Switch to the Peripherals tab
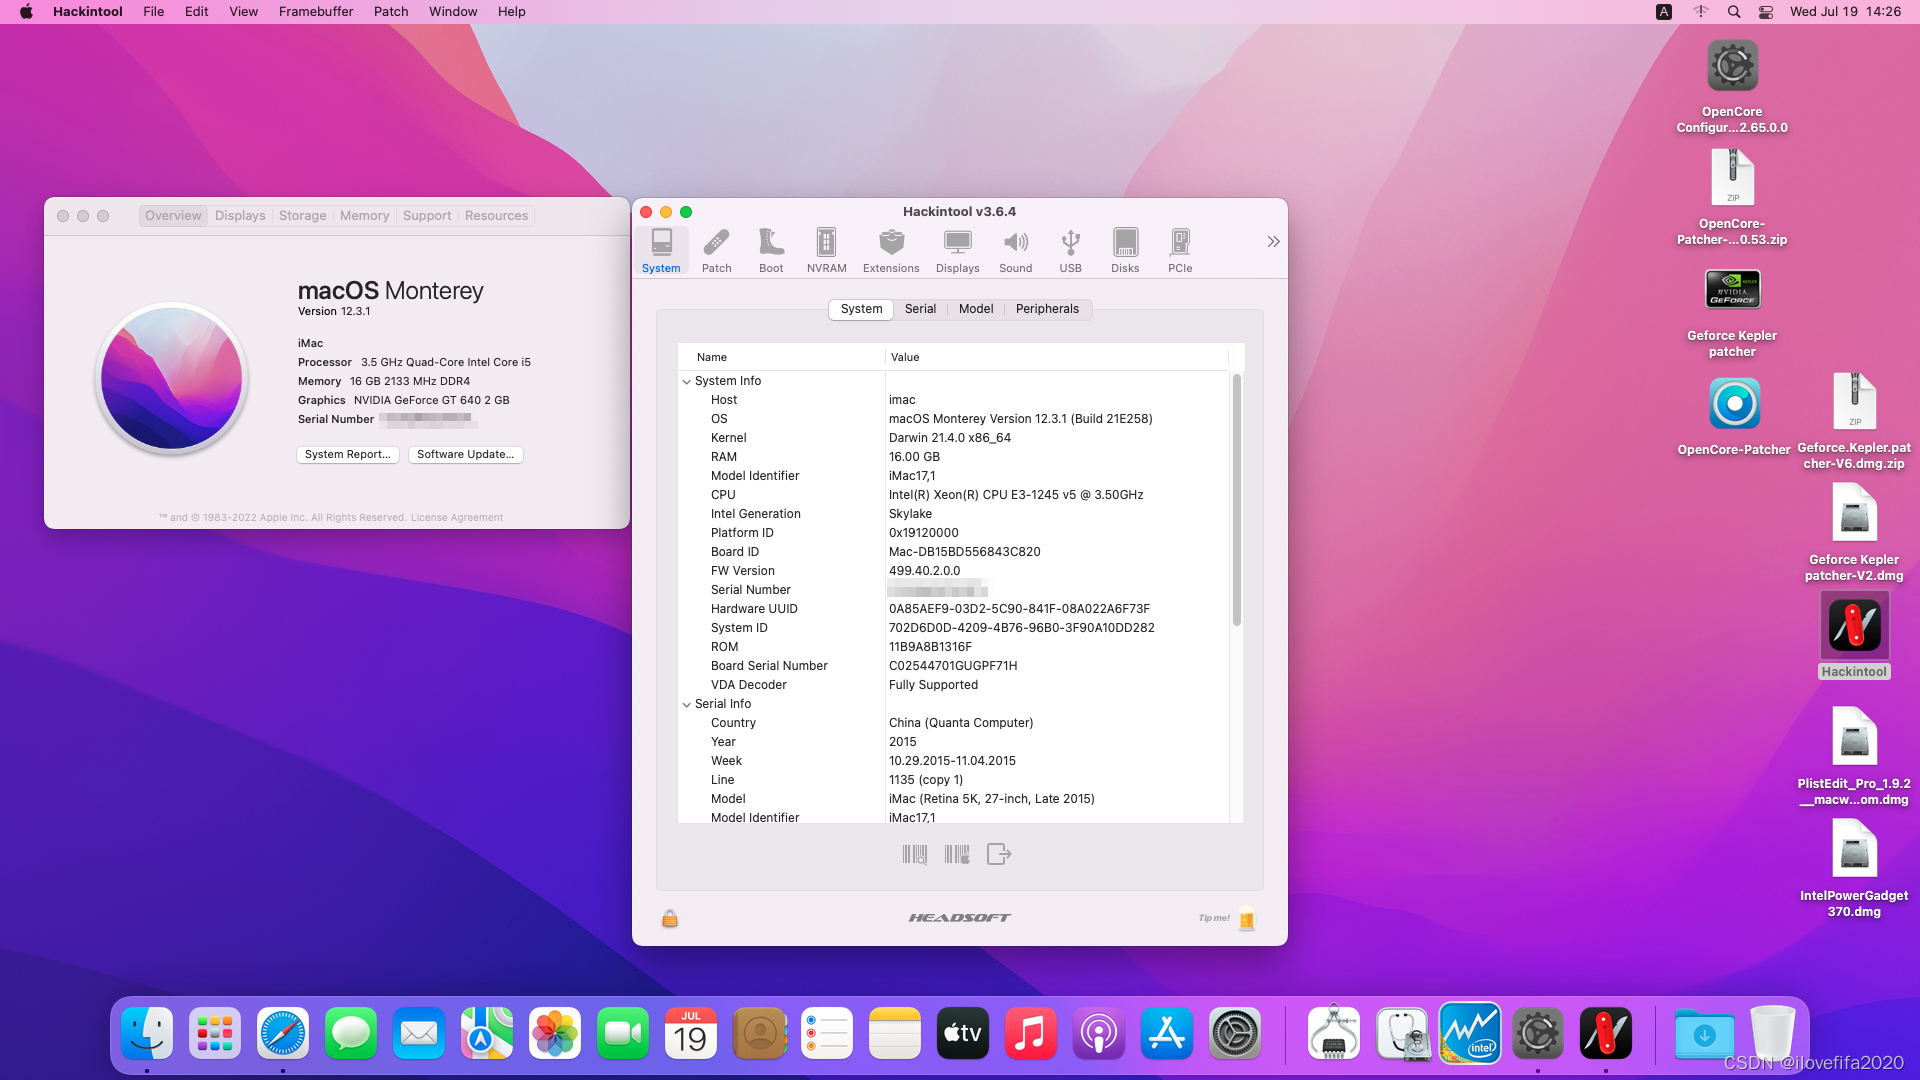This screenshot has height=1080, width=1920. pos(1047,309)
